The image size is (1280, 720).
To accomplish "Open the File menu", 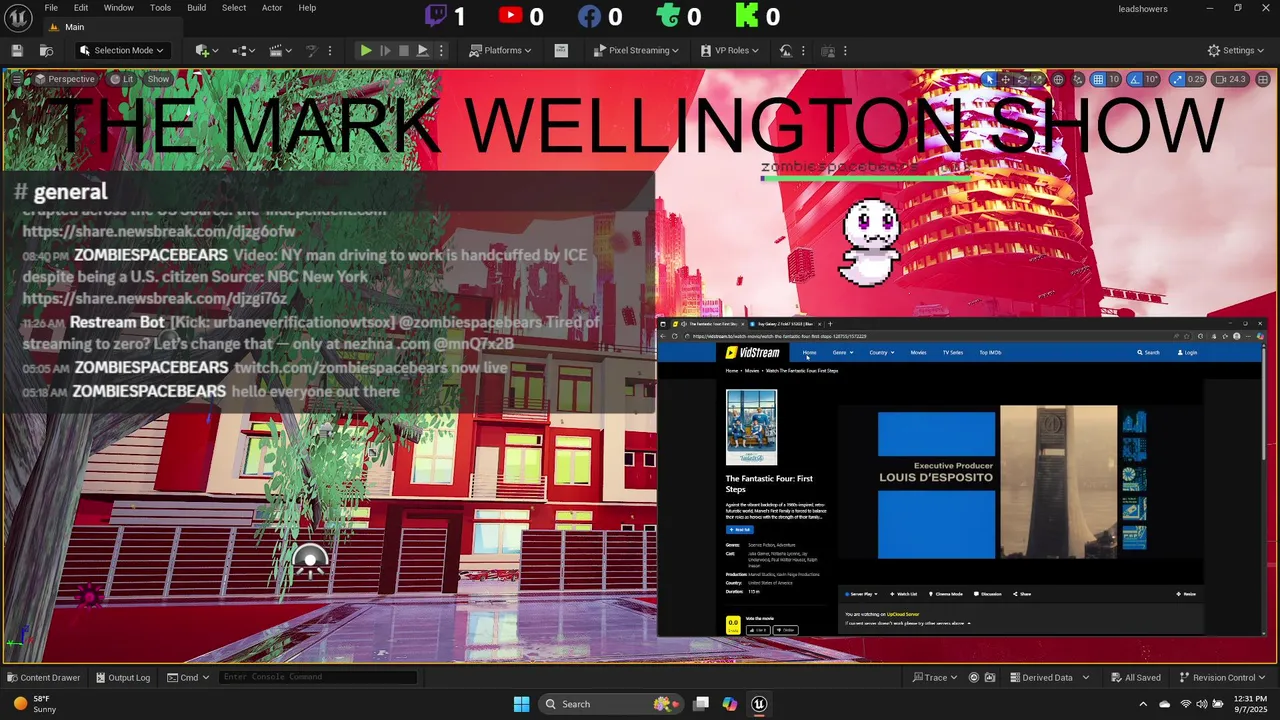I will (50, 8).
